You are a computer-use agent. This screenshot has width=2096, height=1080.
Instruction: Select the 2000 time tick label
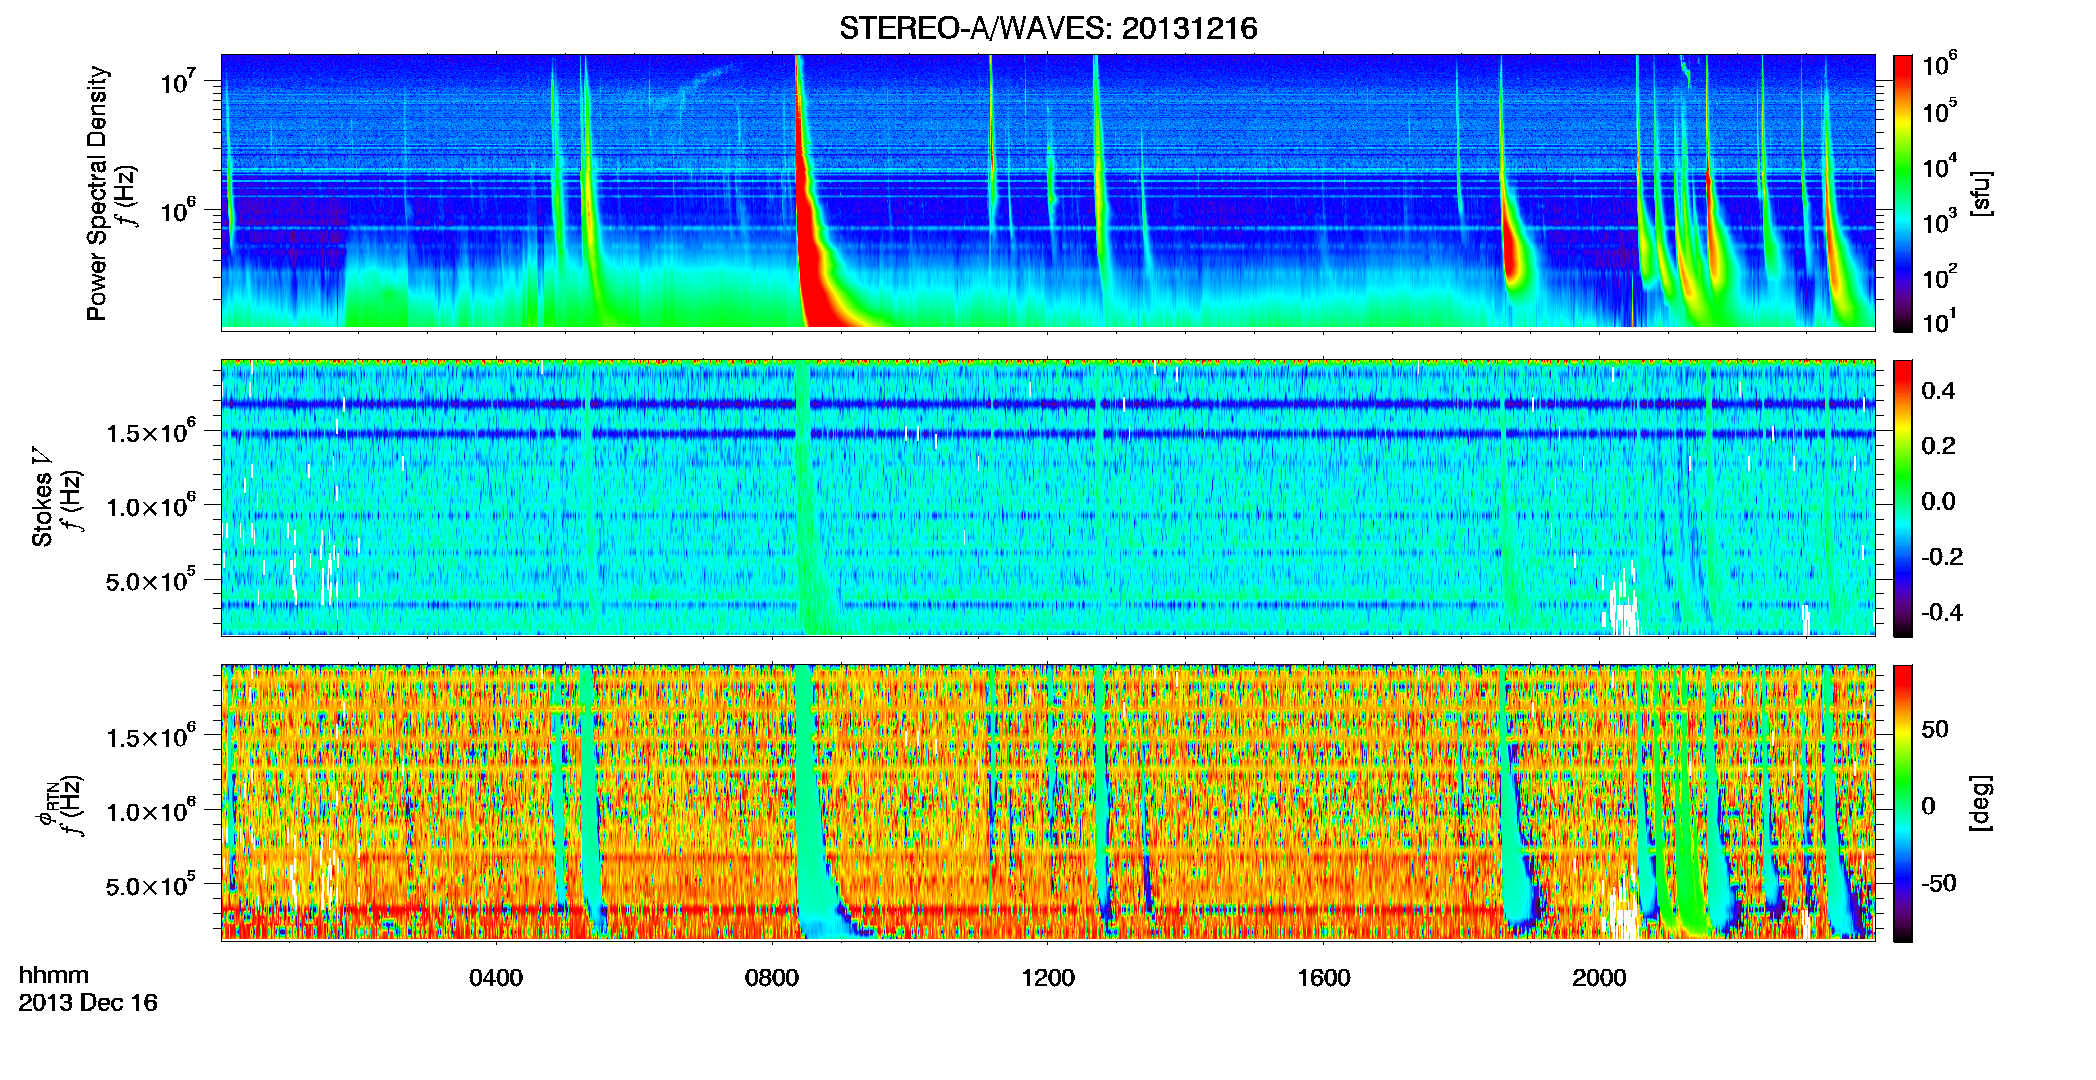pos(1599,978)
